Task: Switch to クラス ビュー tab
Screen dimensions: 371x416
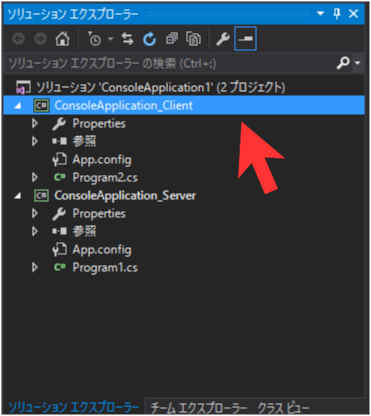Action: pyautogui.click(x=283, y=408)
